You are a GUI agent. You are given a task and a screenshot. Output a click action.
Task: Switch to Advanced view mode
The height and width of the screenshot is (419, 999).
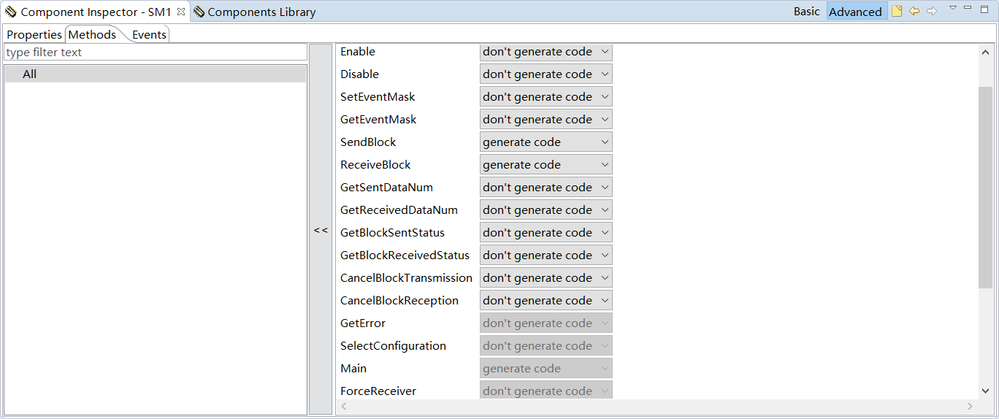(855, 12)
